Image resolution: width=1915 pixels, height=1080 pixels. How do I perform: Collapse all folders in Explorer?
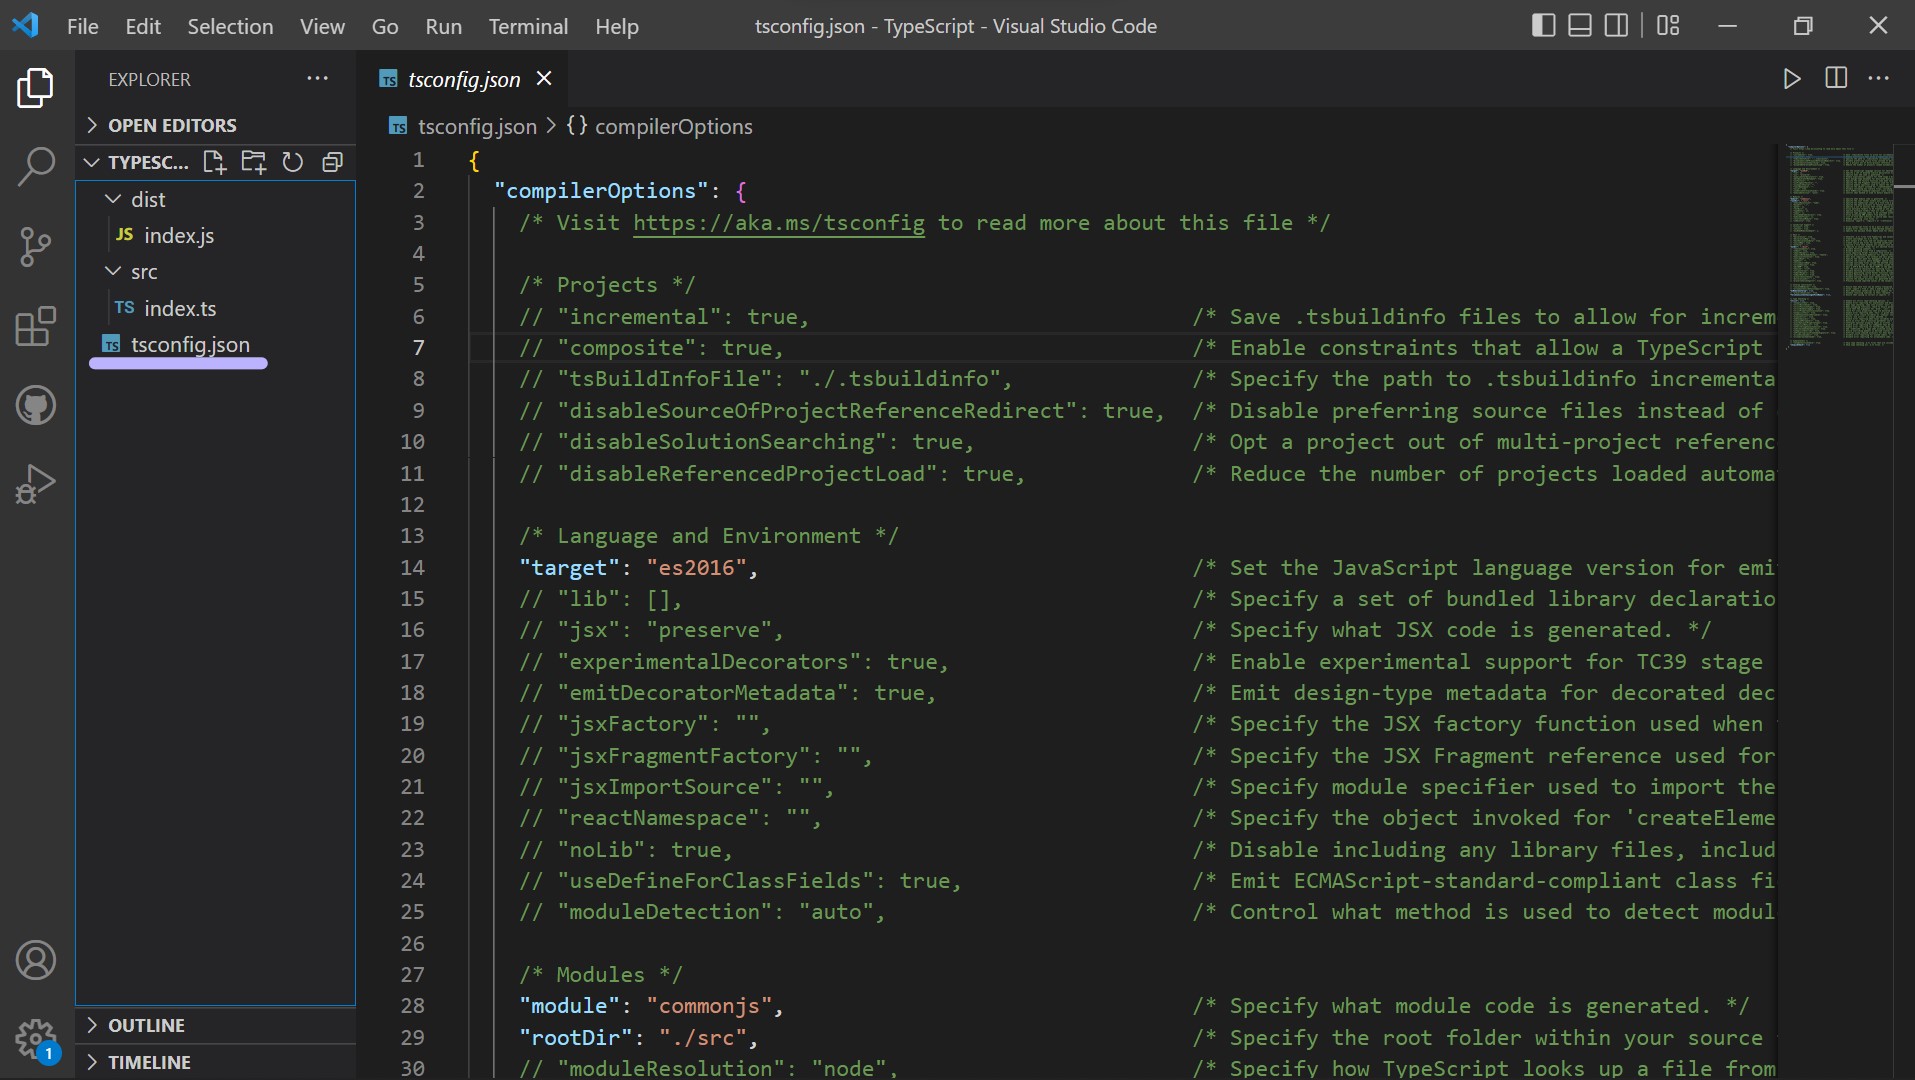333,162
